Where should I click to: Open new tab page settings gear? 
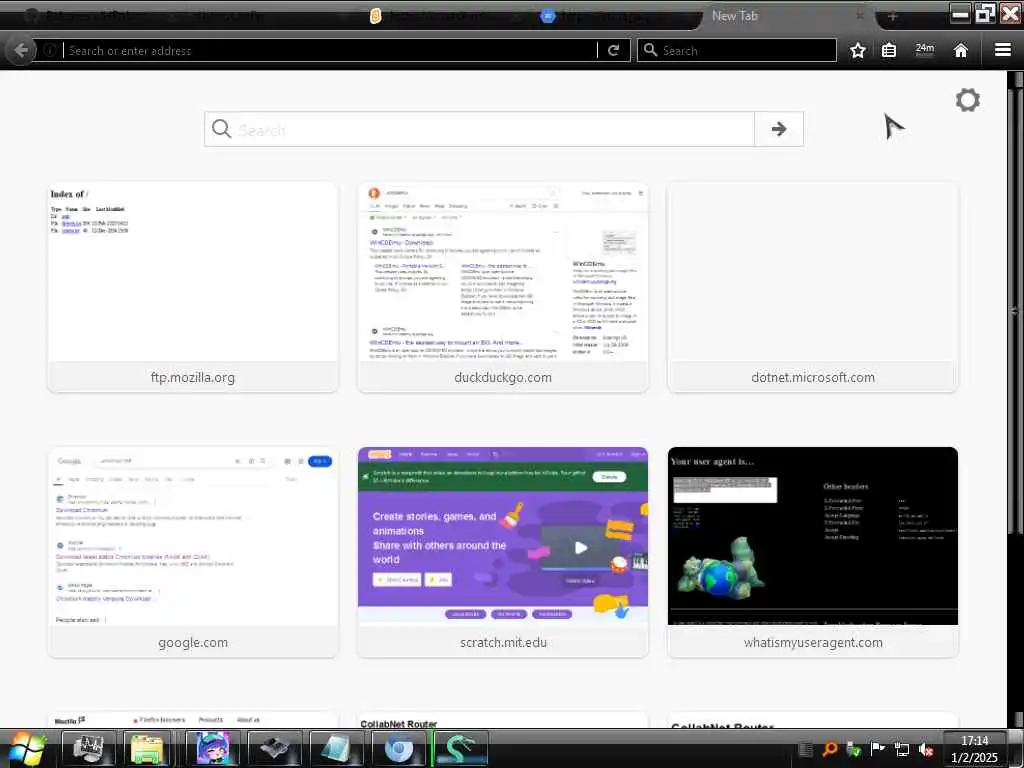967,100
